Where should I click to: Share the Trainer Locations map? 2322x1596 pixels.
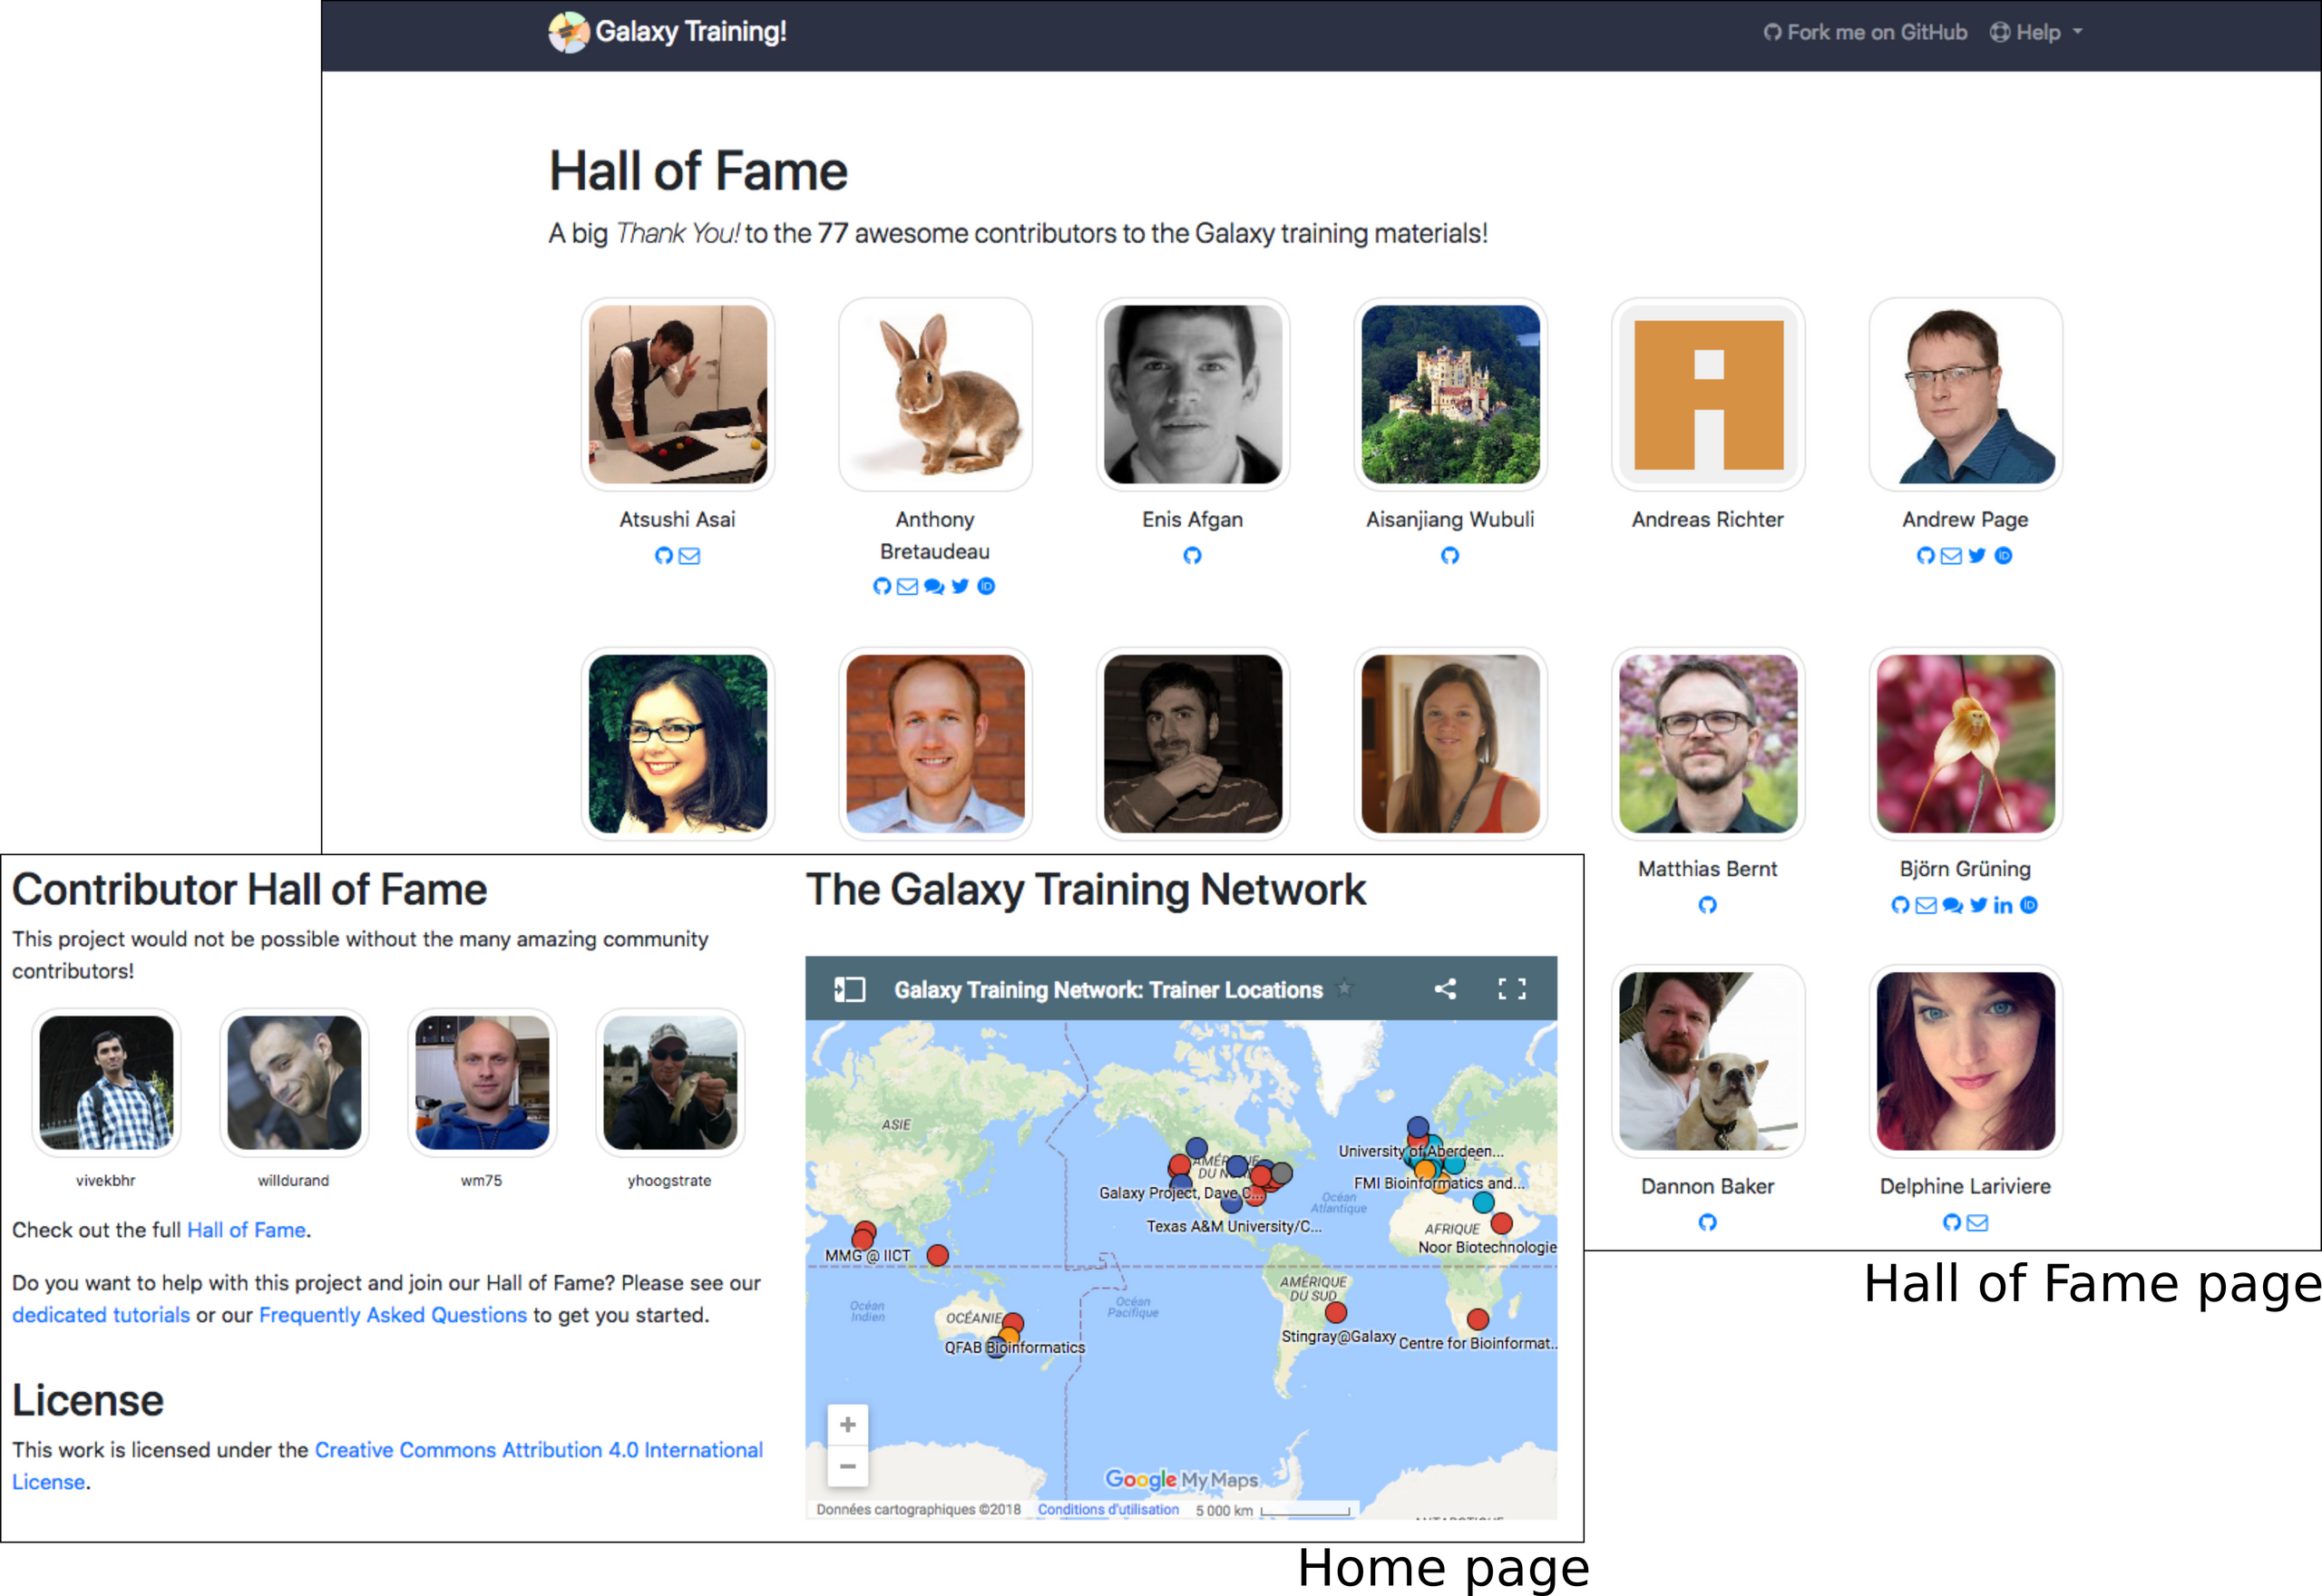click(x=1445, y=989)
